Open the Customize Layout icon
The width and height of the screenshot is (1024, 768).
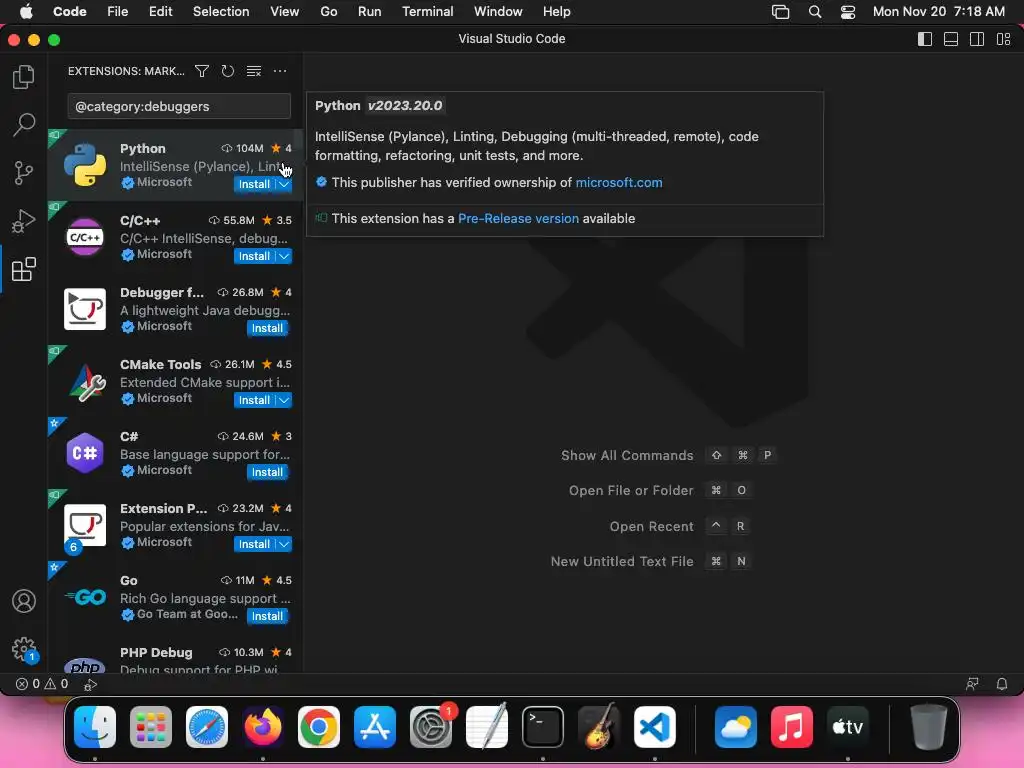pyautogui.click(x=1003, y=39)
